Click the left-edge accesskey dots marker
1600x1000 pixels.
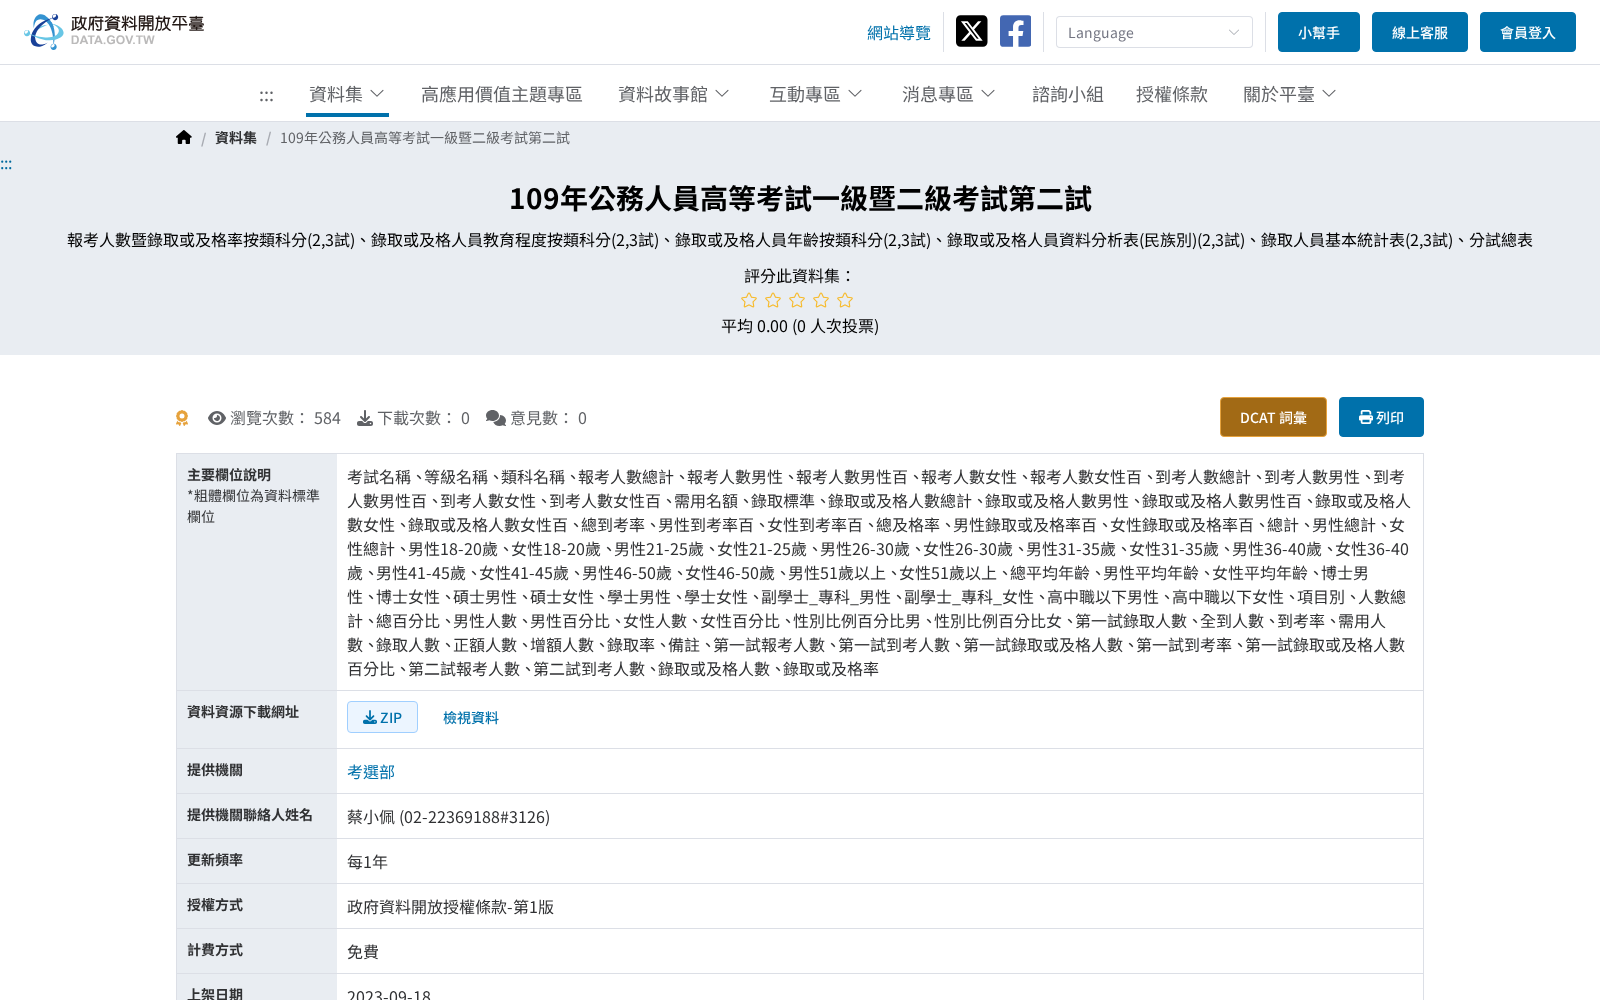click(x=6, y=165)
